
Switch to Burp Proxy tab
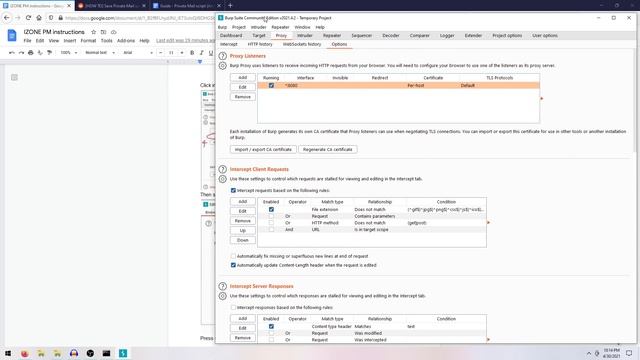[x=281, y=36]
